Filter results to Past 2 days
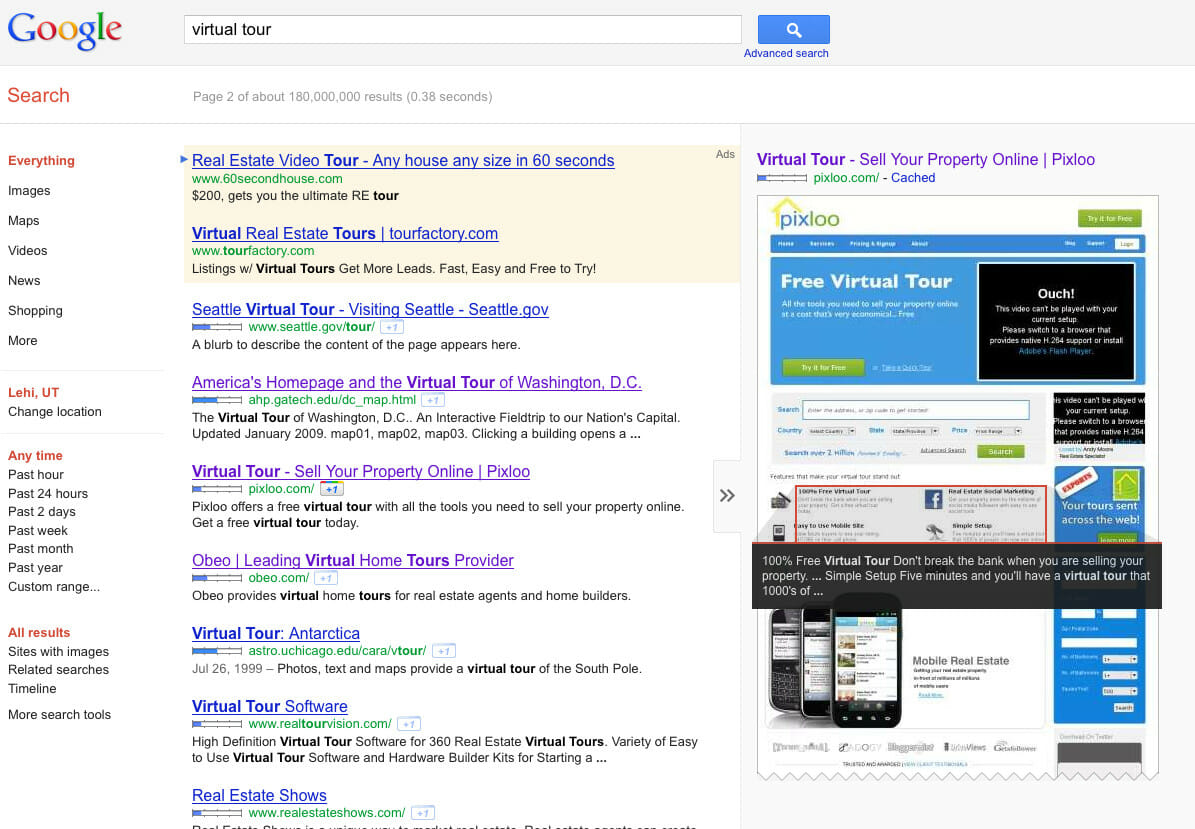This screenshot has width=1195, height=829. coord(42,512)
